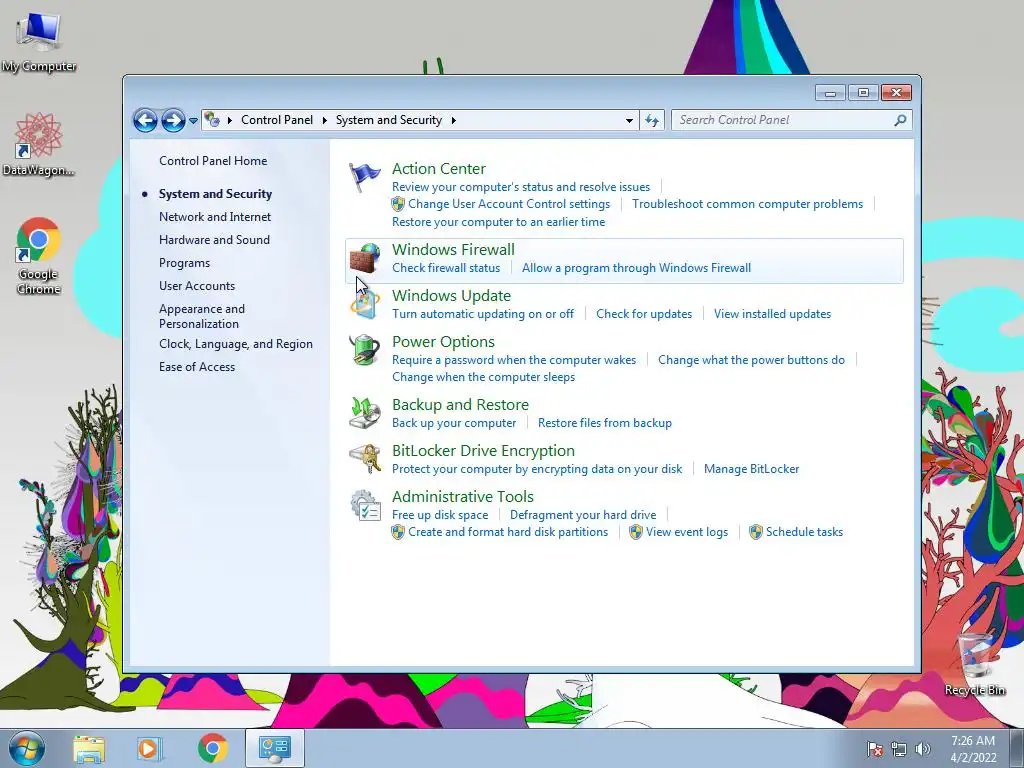Open Google Chrome from the taskbar
Screen dimensions: 1024x768
[x=212, y=748]
